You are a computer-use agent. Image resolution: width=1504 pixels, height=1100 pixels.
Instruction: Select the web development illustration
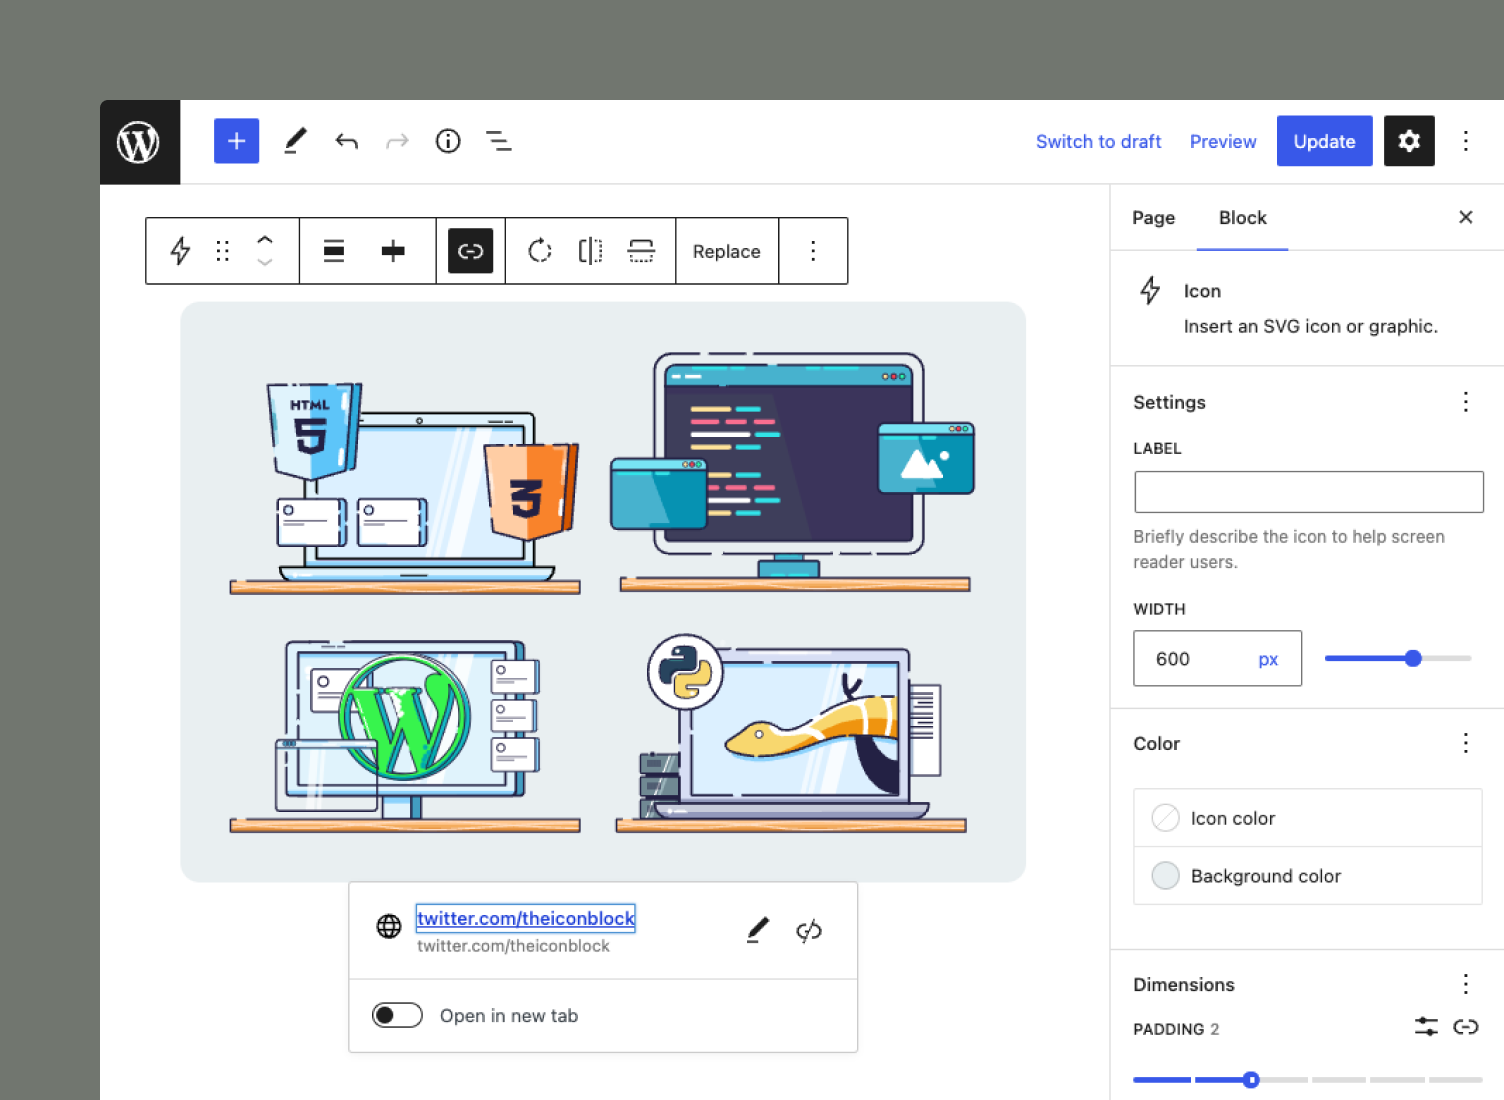(603, 592)
